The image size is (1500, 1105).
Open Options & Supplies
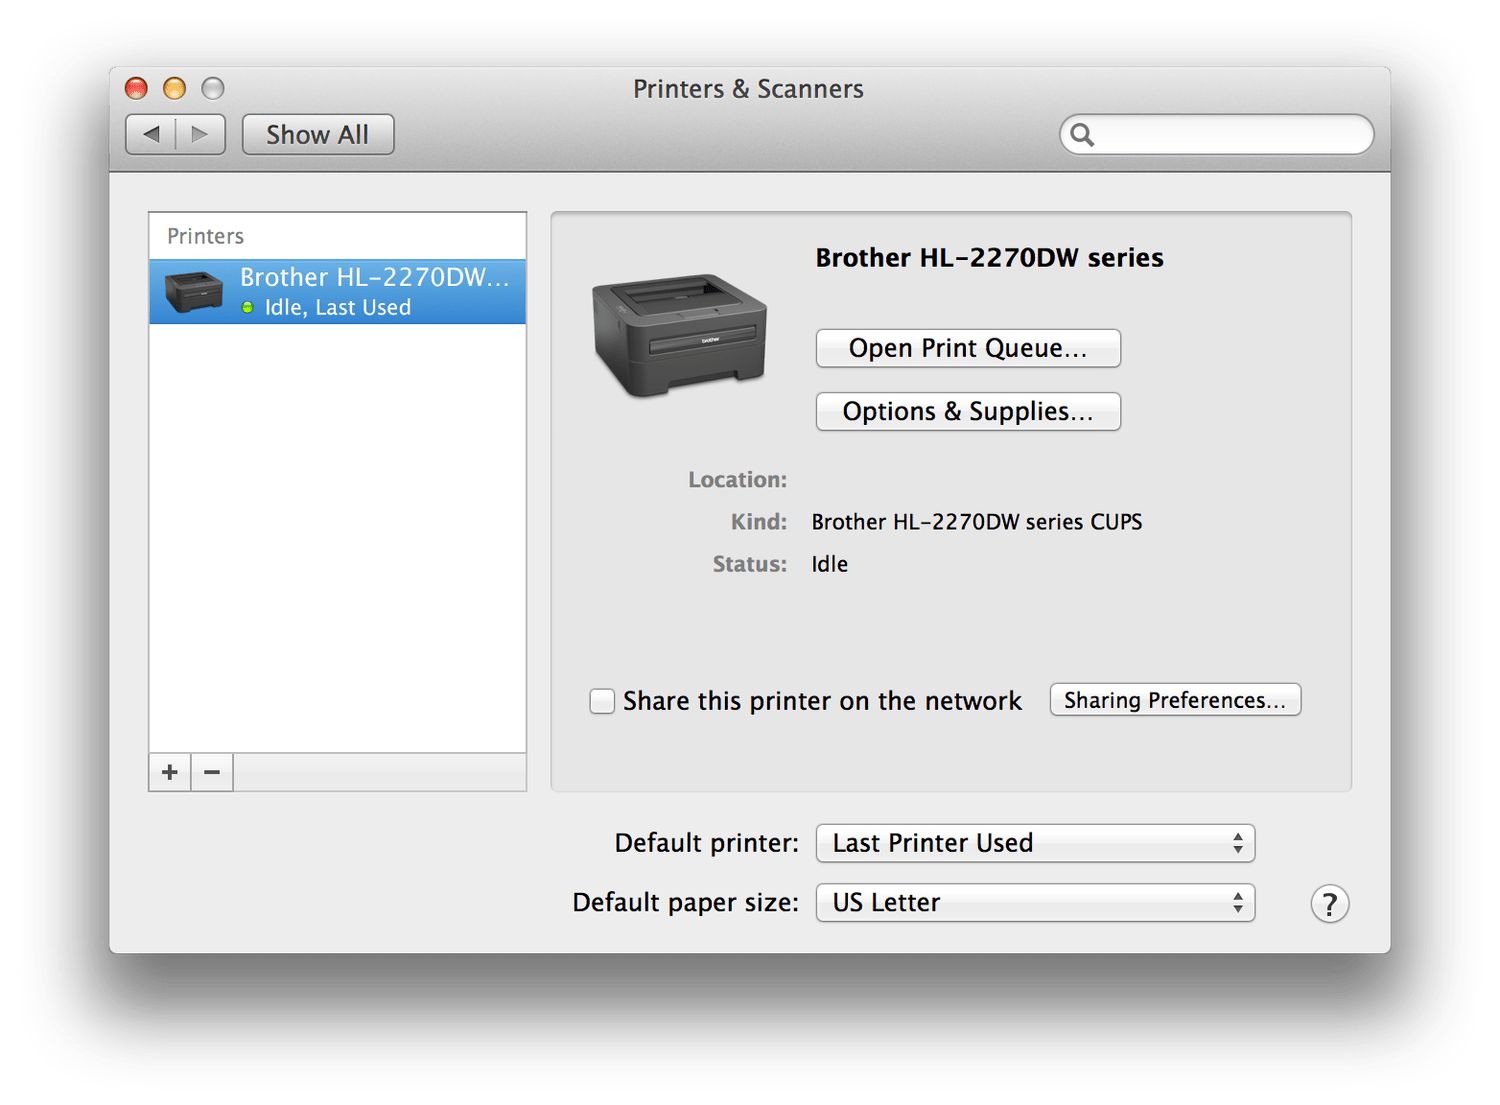pos(968,411)
